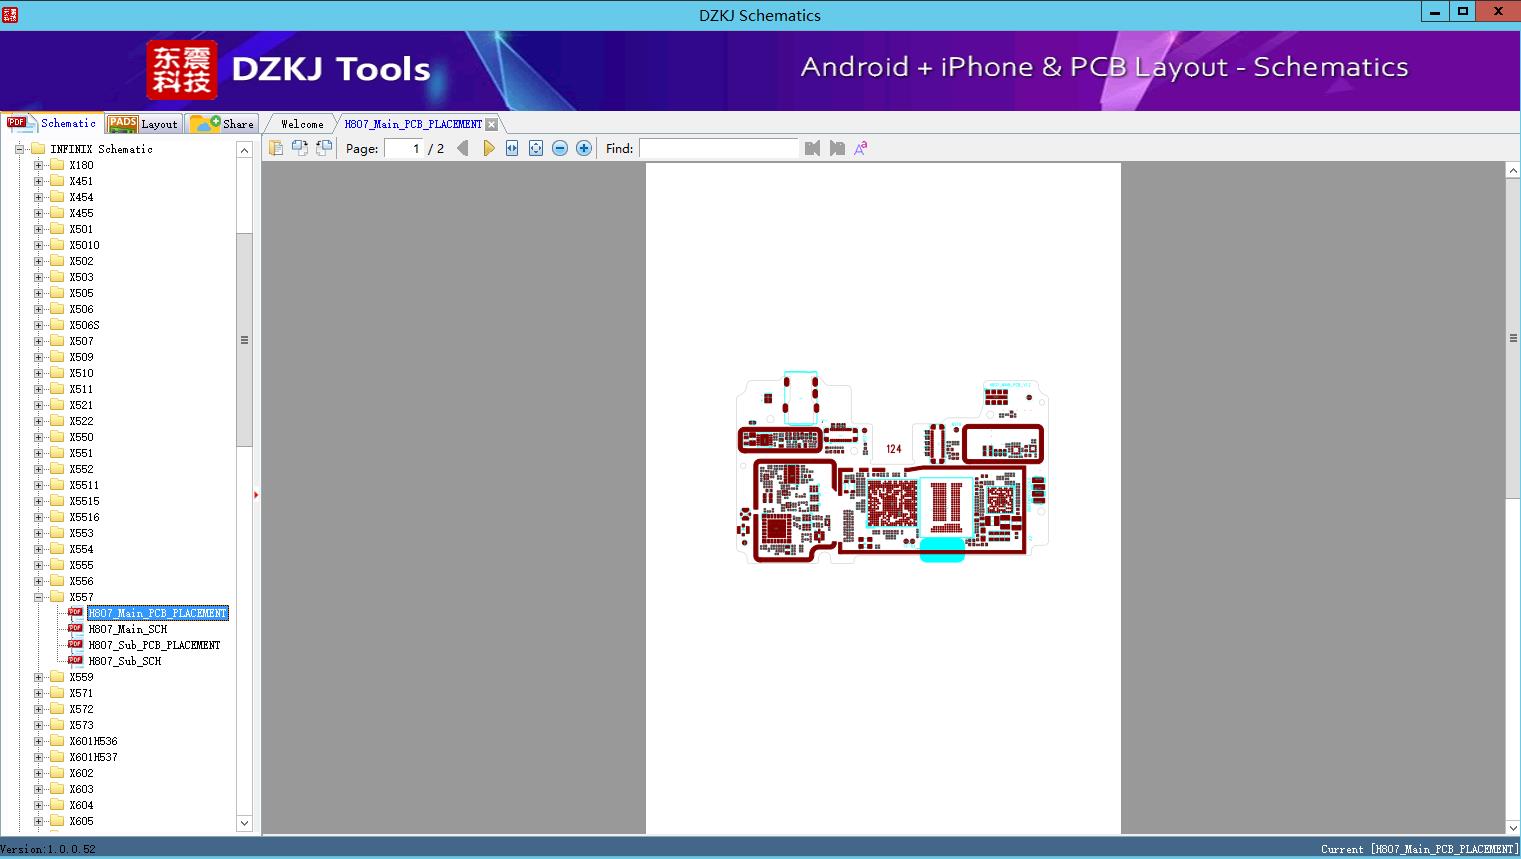This screenshot has width=1521, height=859.
Task: Close the H807_Main_PCB_PLACEMENT tab
Action: coord(492,124)
